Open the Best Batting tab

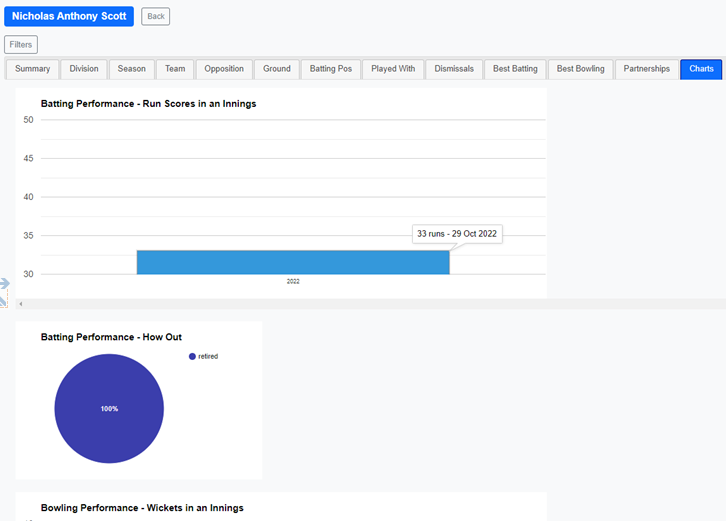pyautogui.click(x=515, y=69)
